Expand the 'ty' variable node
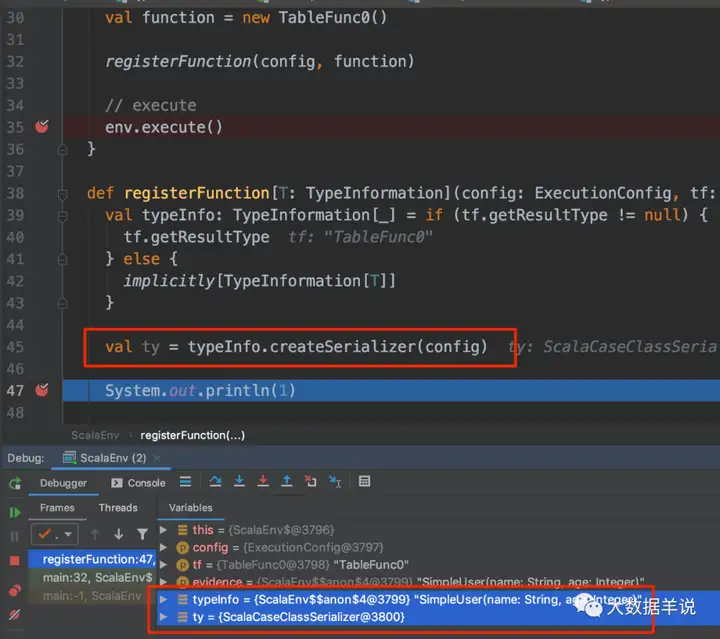The width and height of the screenshot is (720, 639). (163, 617)
